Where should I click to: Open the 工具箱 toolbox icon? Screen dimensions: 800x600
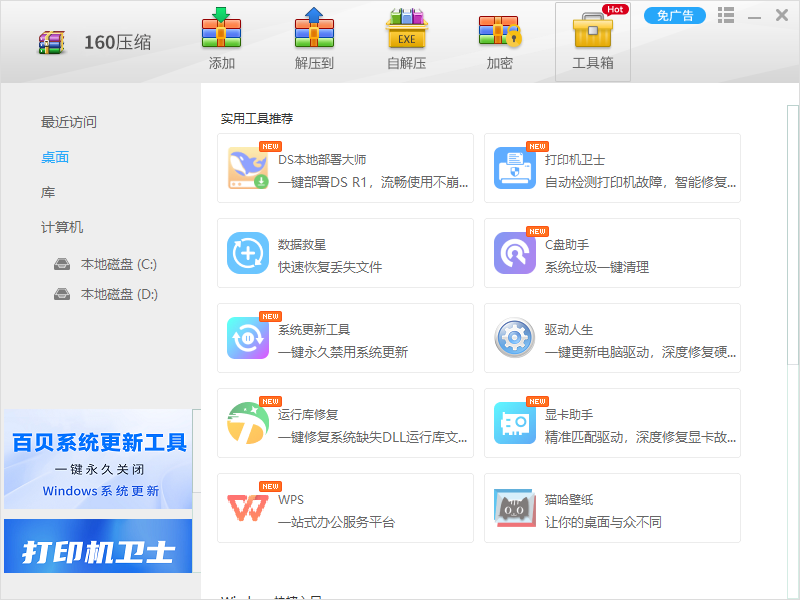point(592,29)
